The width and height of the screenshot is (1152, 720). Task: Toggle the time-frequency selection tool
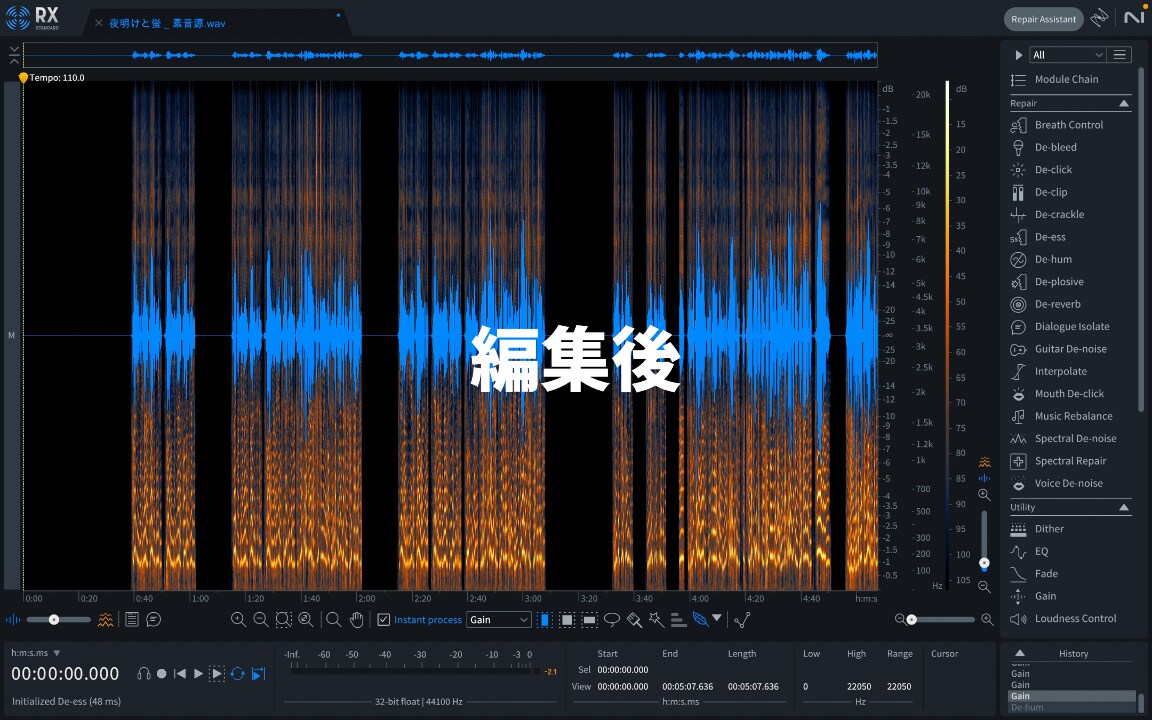tap(566, 620)
